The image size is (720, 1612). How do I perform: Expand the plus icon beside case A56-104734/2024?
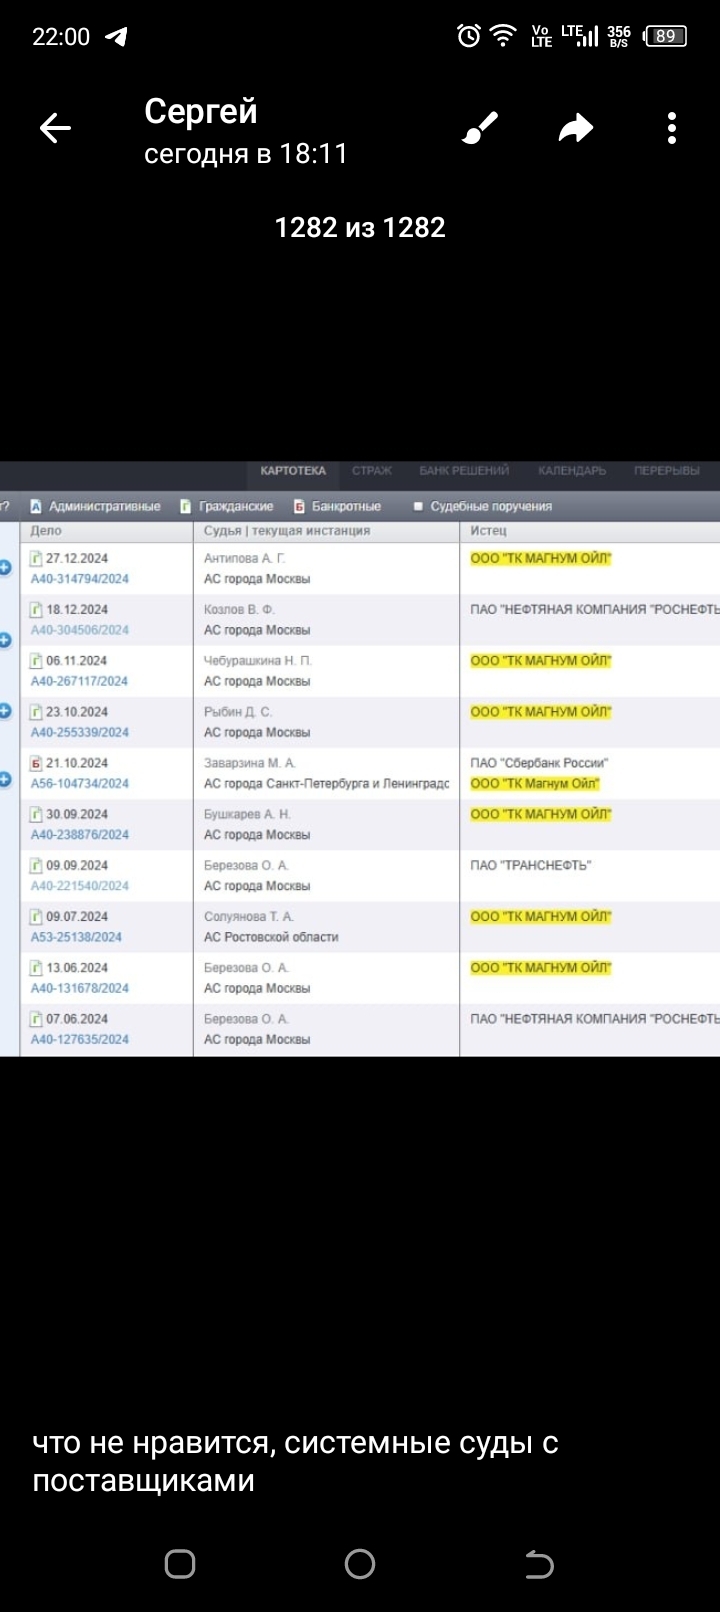5,778
